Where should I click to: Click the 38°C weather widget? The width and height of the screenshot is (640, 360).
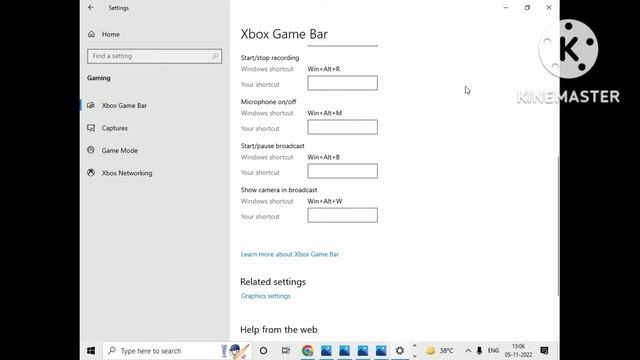tap(440, 351)
